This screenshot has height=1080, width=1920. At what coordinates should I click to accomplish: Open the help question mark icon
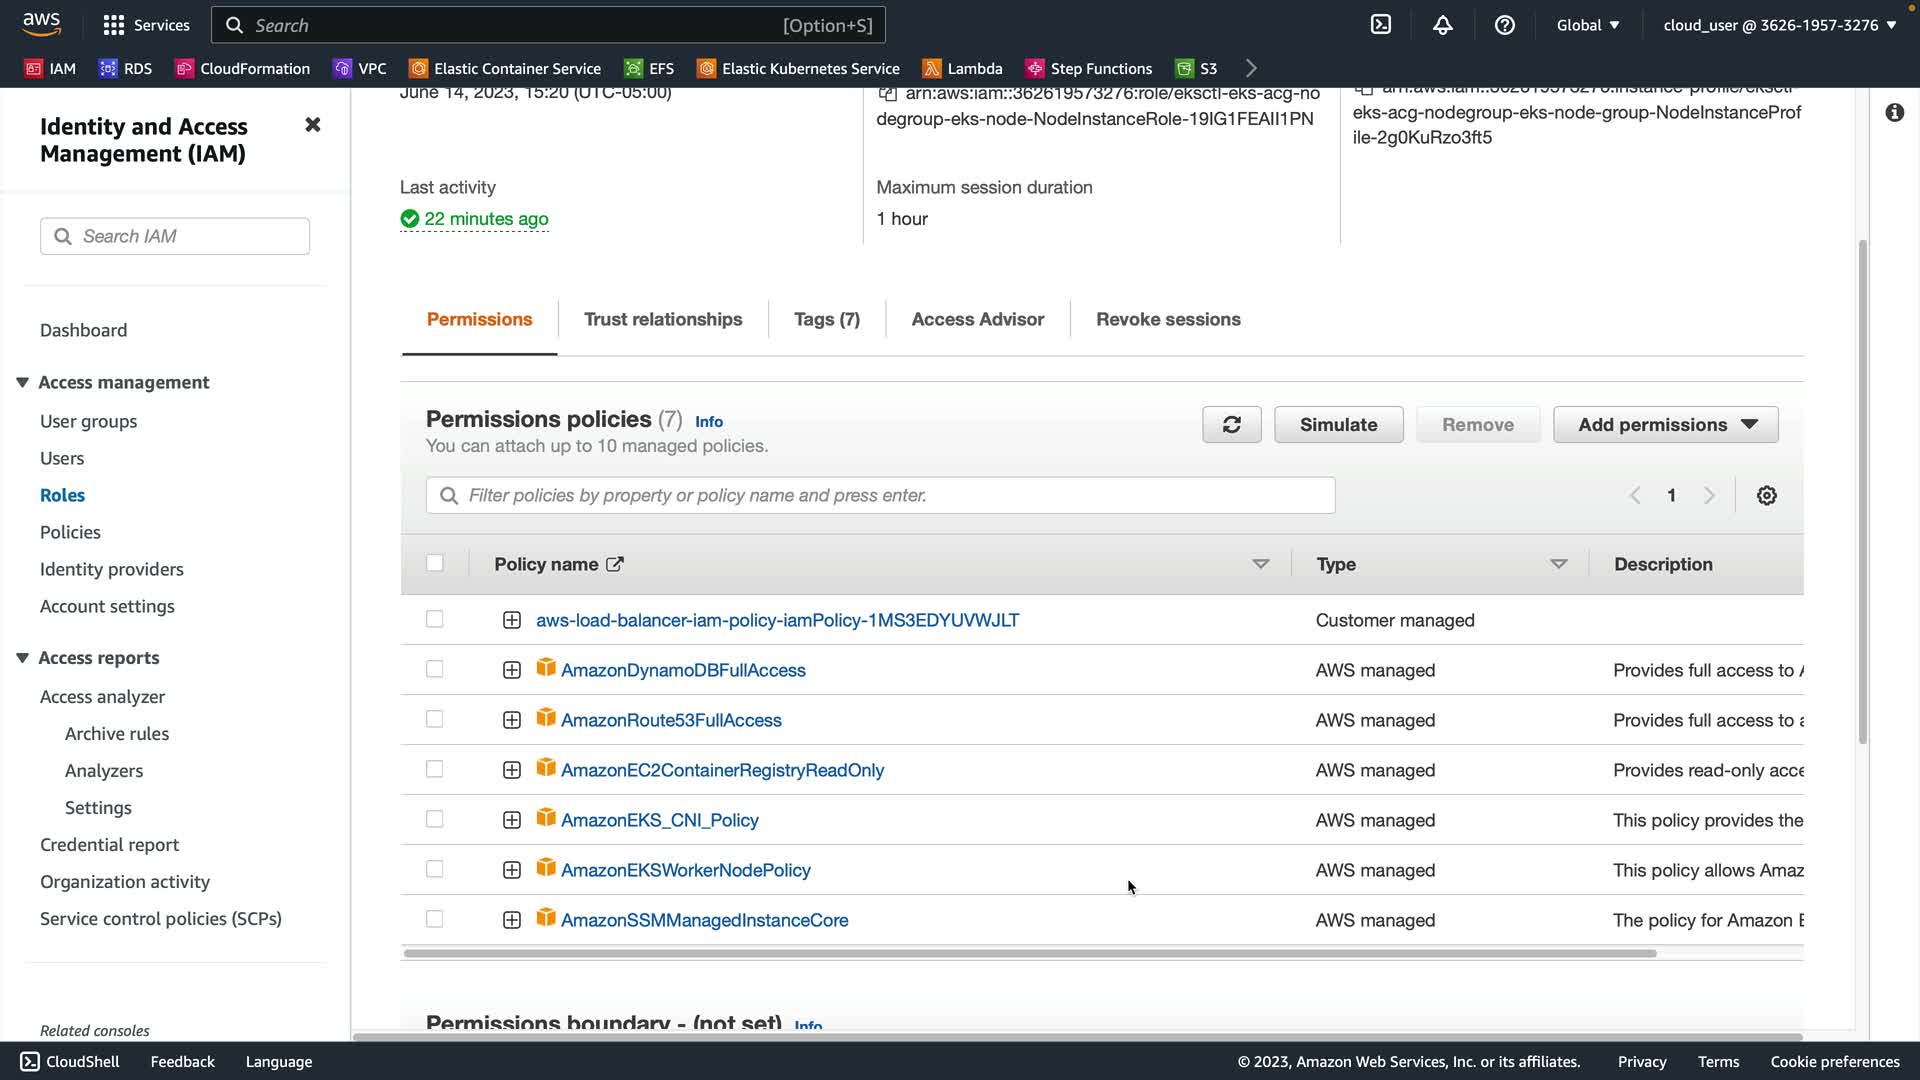click(x=1504, y=25)
